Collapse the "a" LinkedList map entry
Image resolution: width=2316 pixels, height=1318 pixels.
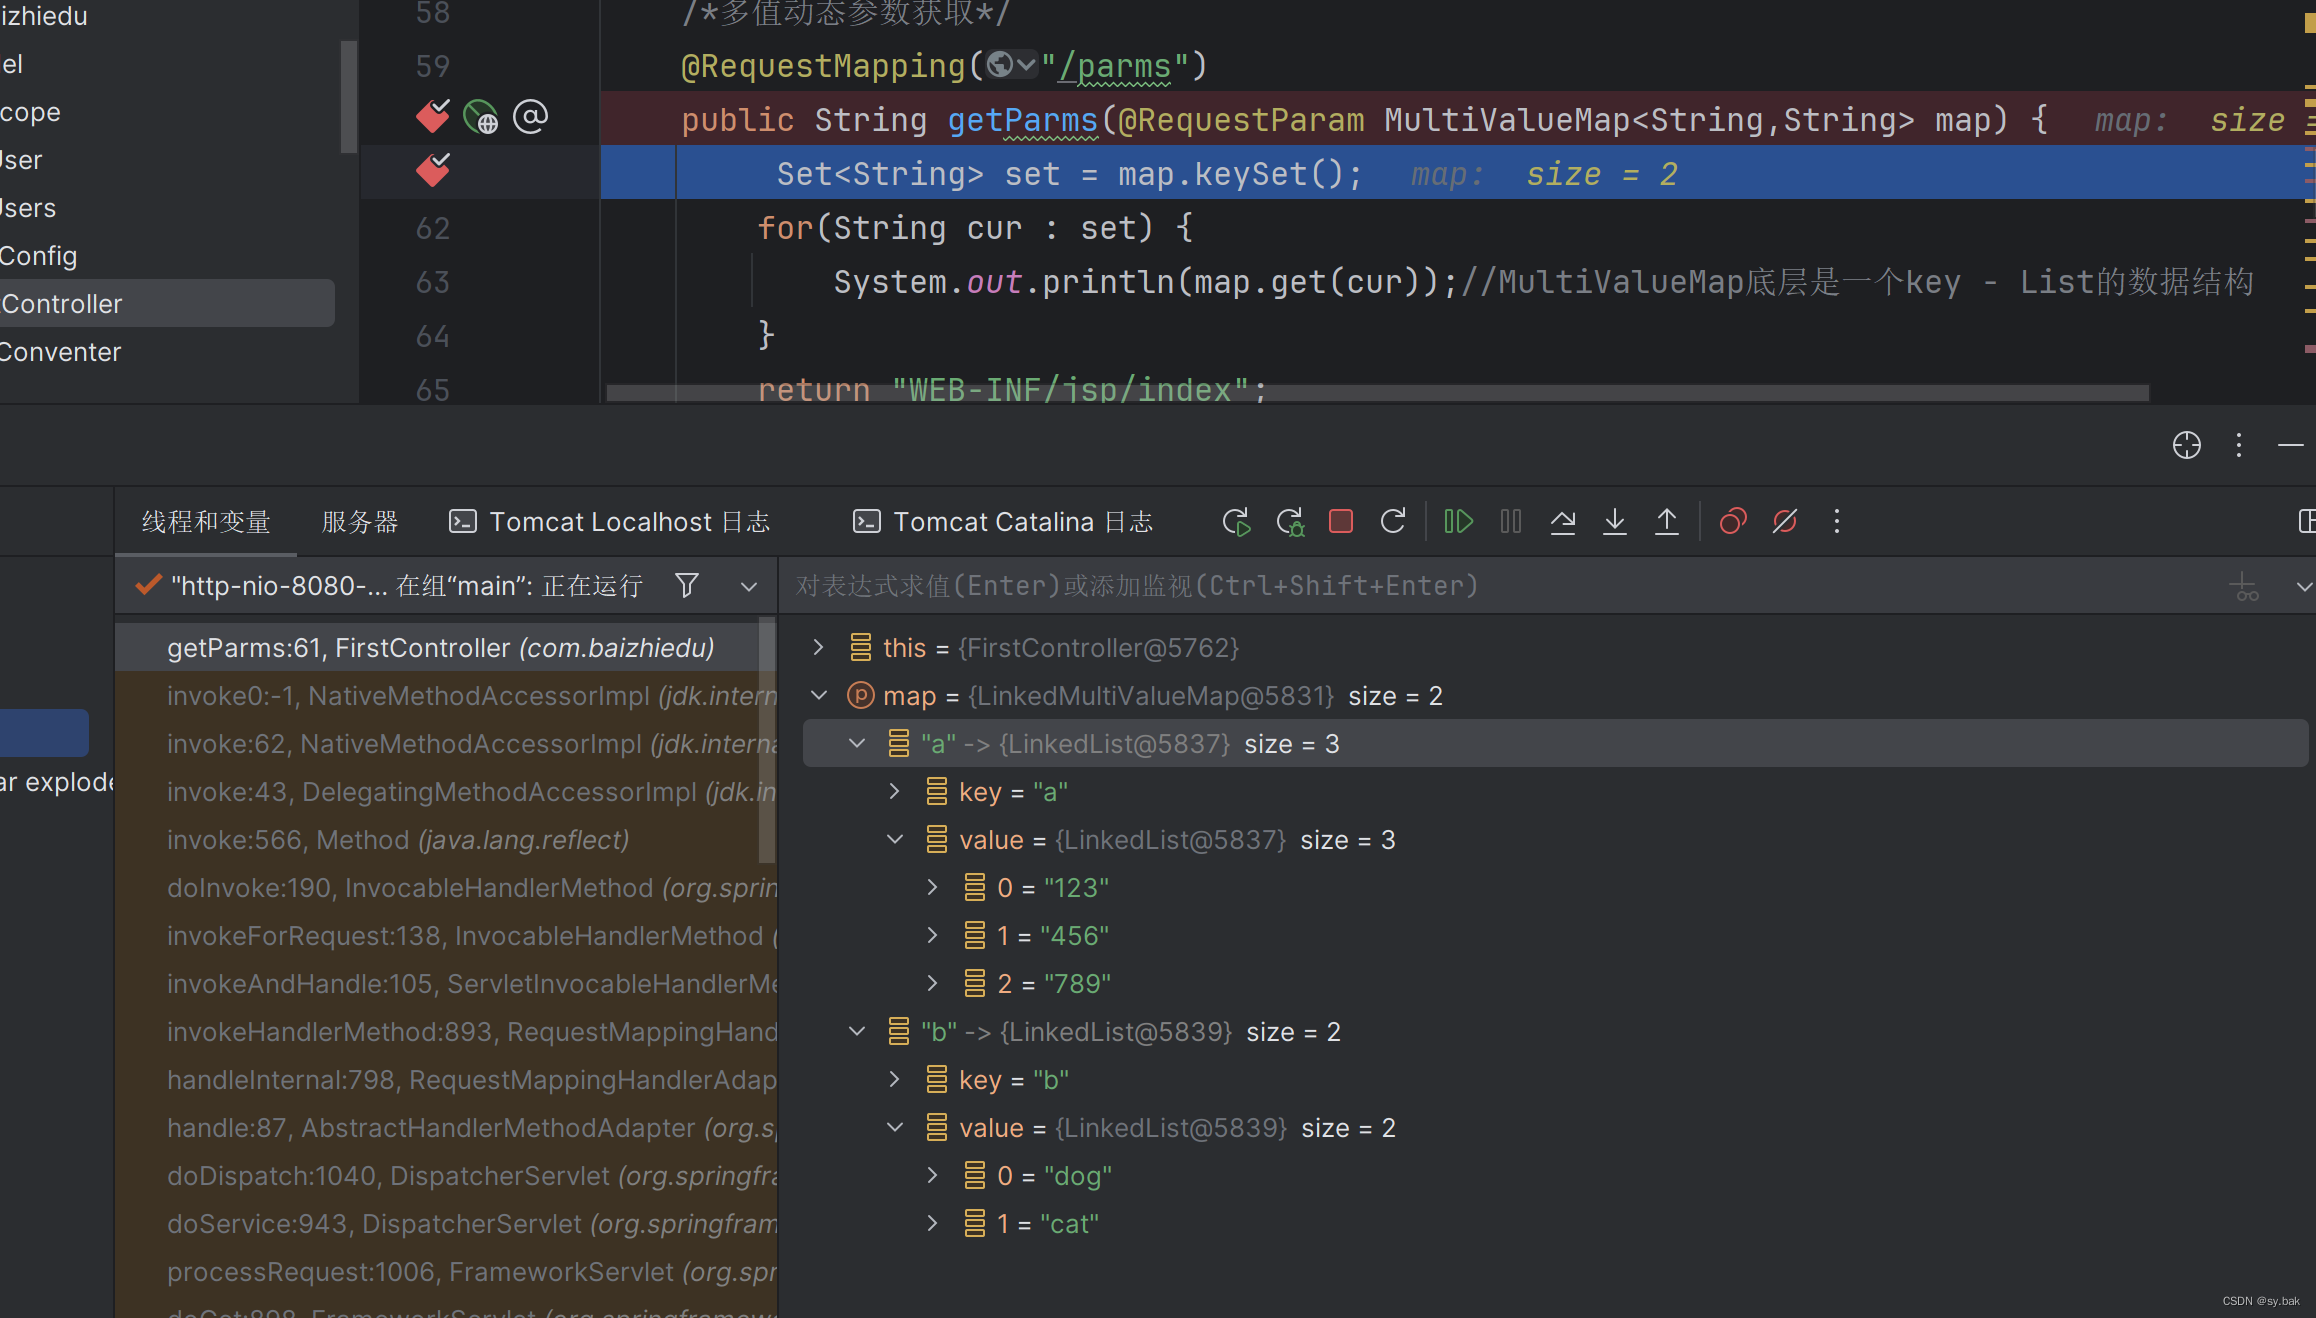point(857,743)
